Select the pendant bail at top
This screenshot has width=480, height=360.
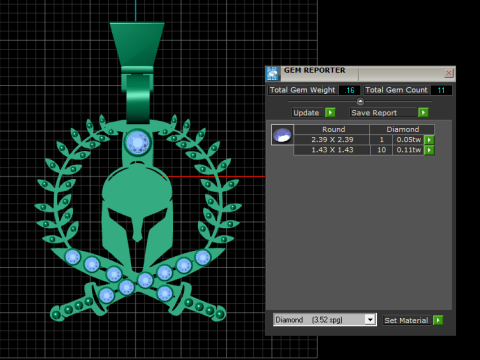(137, 72)
